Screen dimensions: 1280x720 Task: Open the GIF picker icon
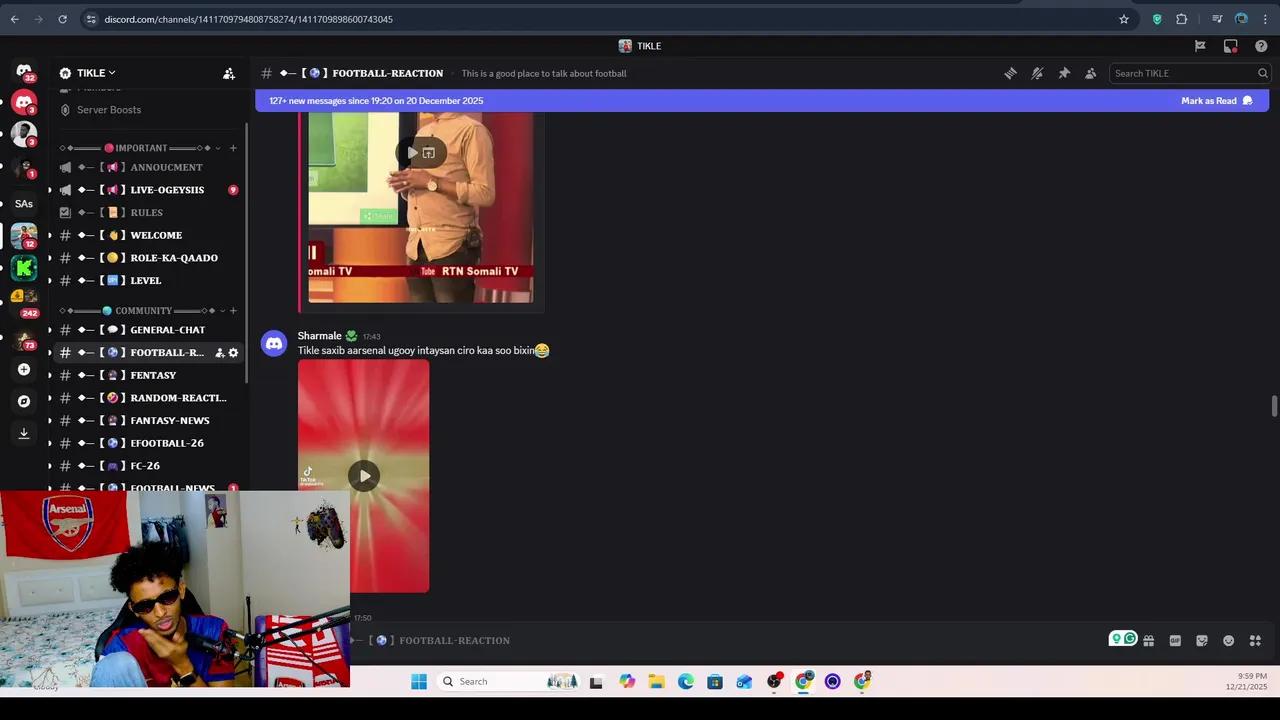[x=1175, y=641]
